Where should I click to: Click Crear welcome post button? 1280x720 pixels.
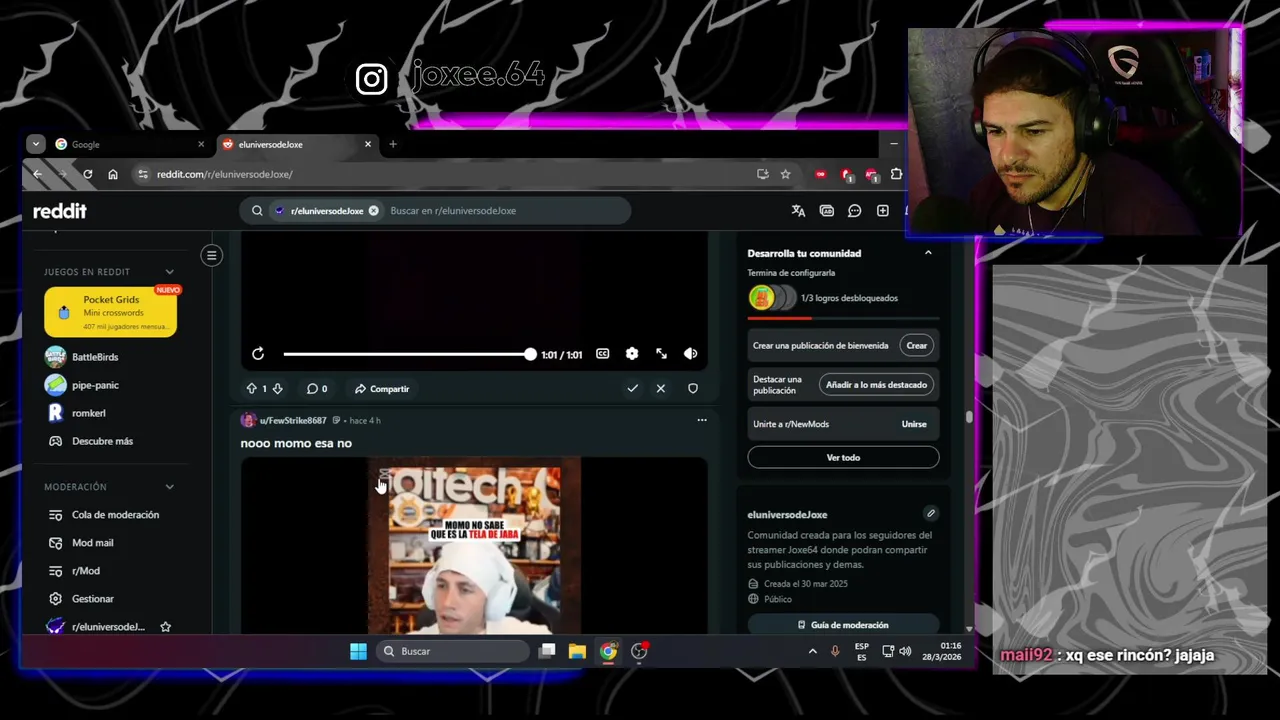pyautogui.click(x=917, y=346)
